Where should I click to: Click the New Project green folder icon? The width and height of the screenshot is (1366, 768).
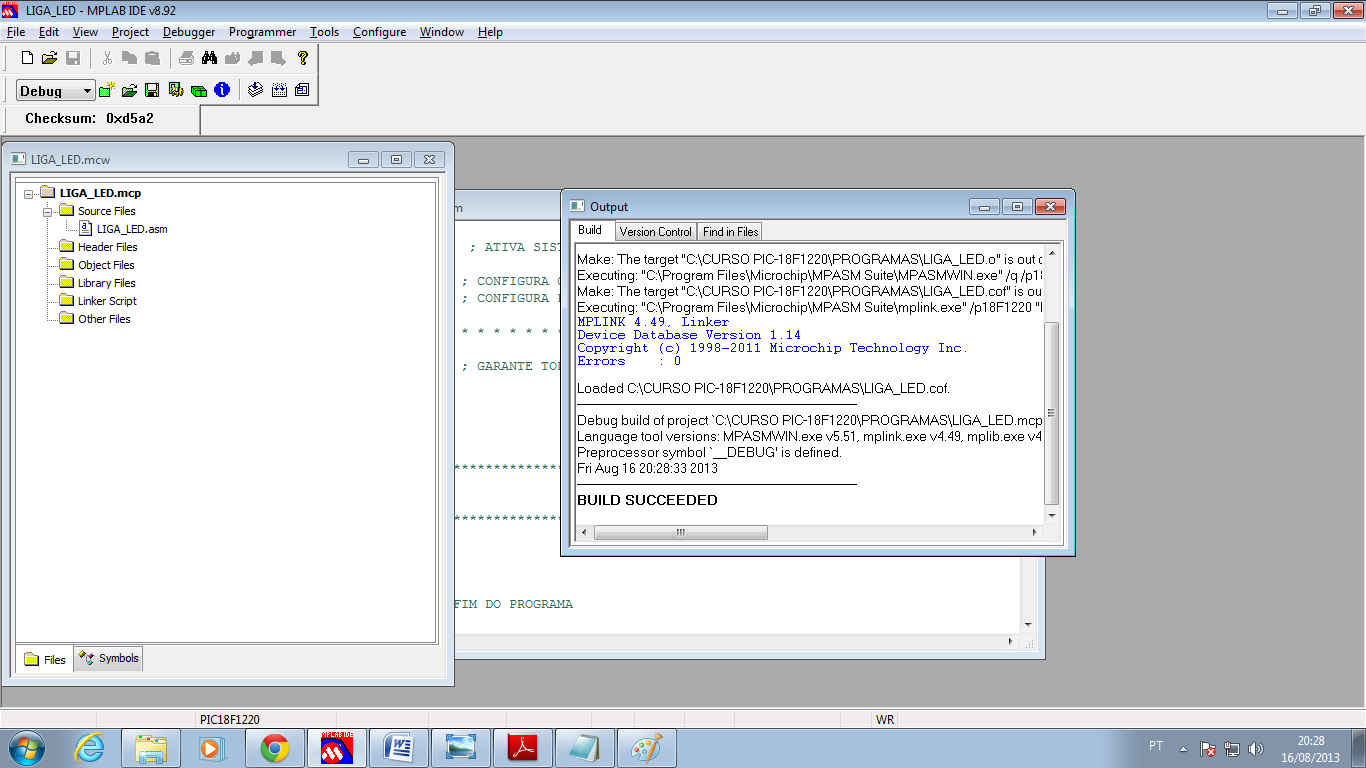click(107, 90)
